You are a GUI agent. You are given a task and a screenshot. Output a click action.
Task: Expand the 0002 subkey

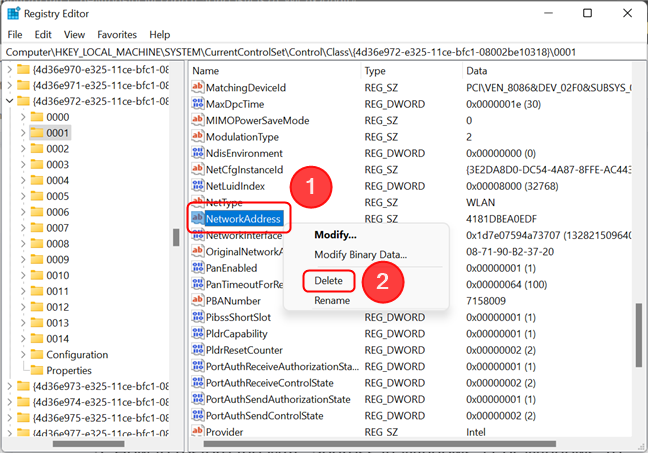tap(23, 149)
